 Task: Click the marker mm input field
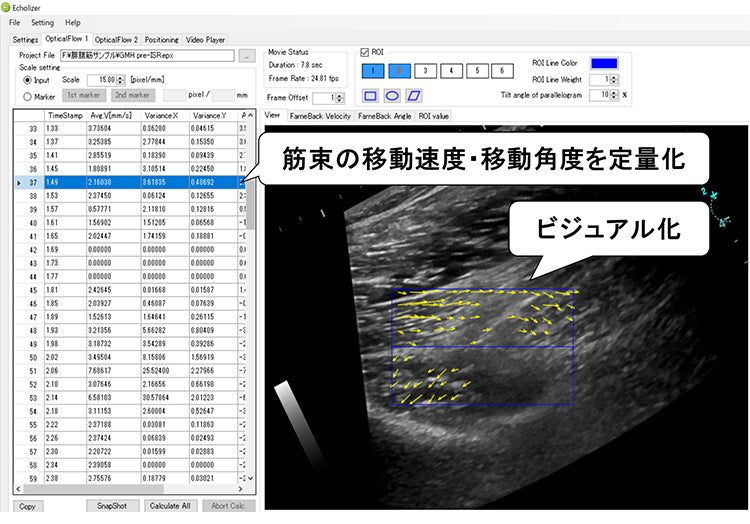coord(223,95)
